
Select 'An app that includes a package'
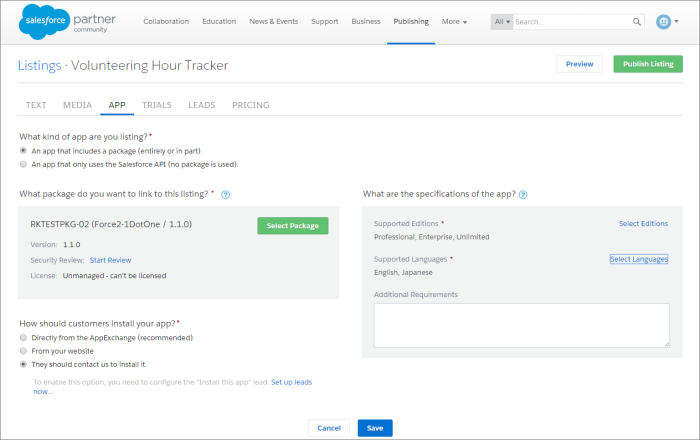[x=23, y=151]
